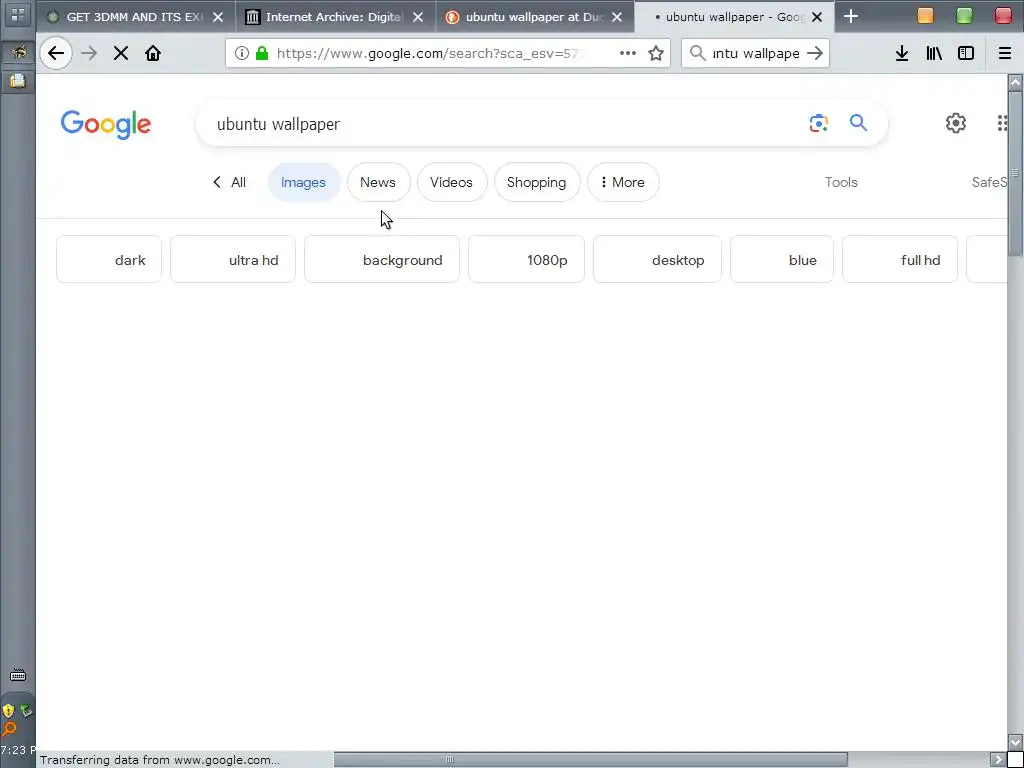Click the green padlock security icon

tap(262, 53)
